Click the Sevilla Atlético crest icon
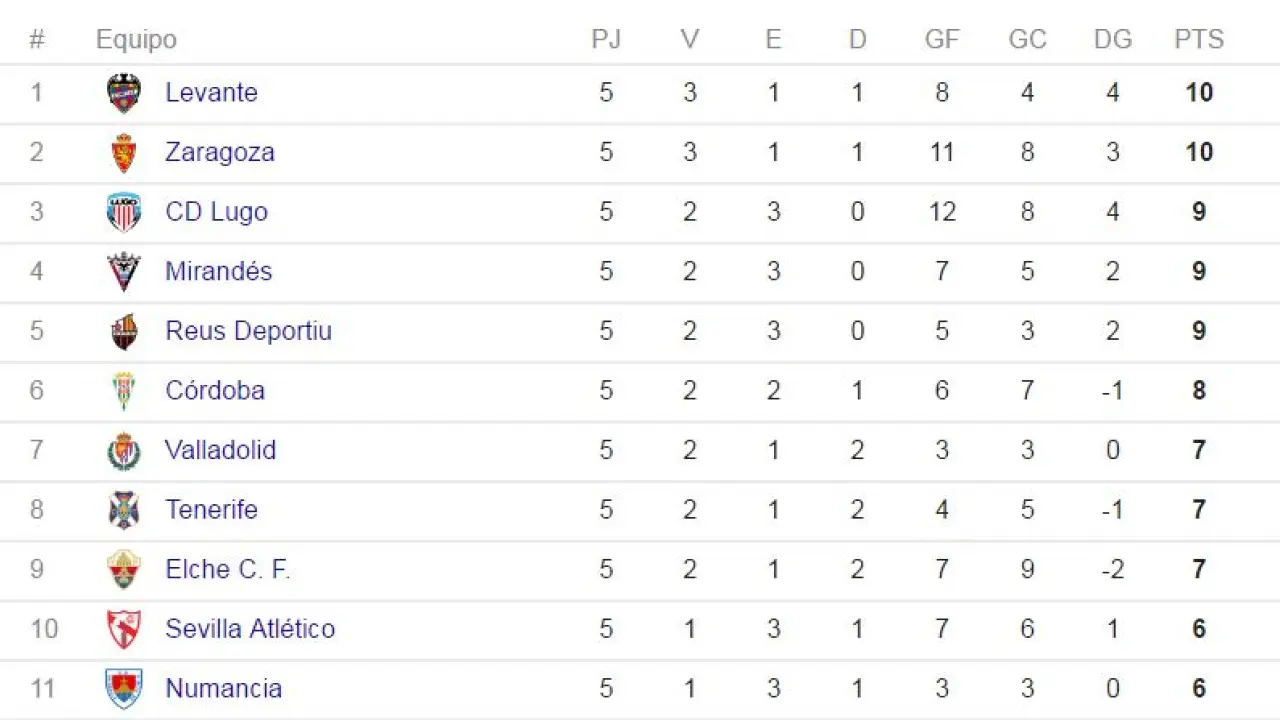Image resolution: width=1280 pixels, height=720 pixels. click(x=124, y=629)
